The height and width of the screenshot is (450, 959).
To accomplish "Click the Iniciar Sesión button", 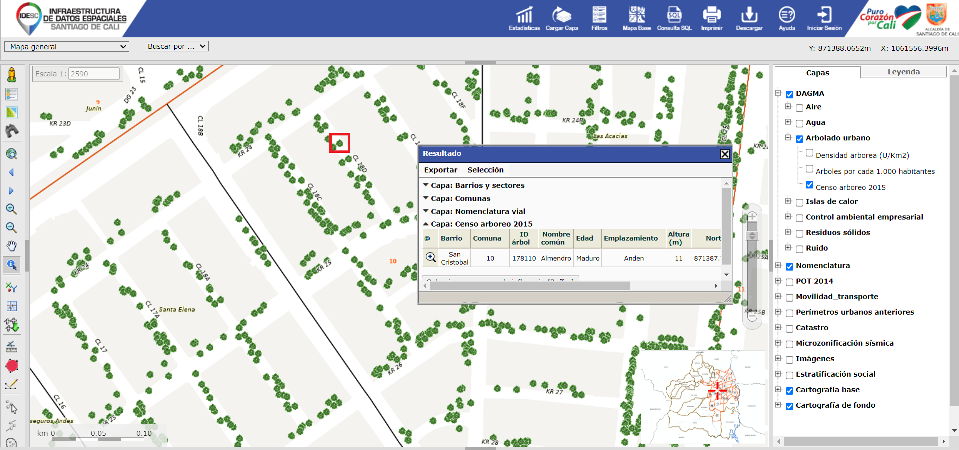I will 825,17.
